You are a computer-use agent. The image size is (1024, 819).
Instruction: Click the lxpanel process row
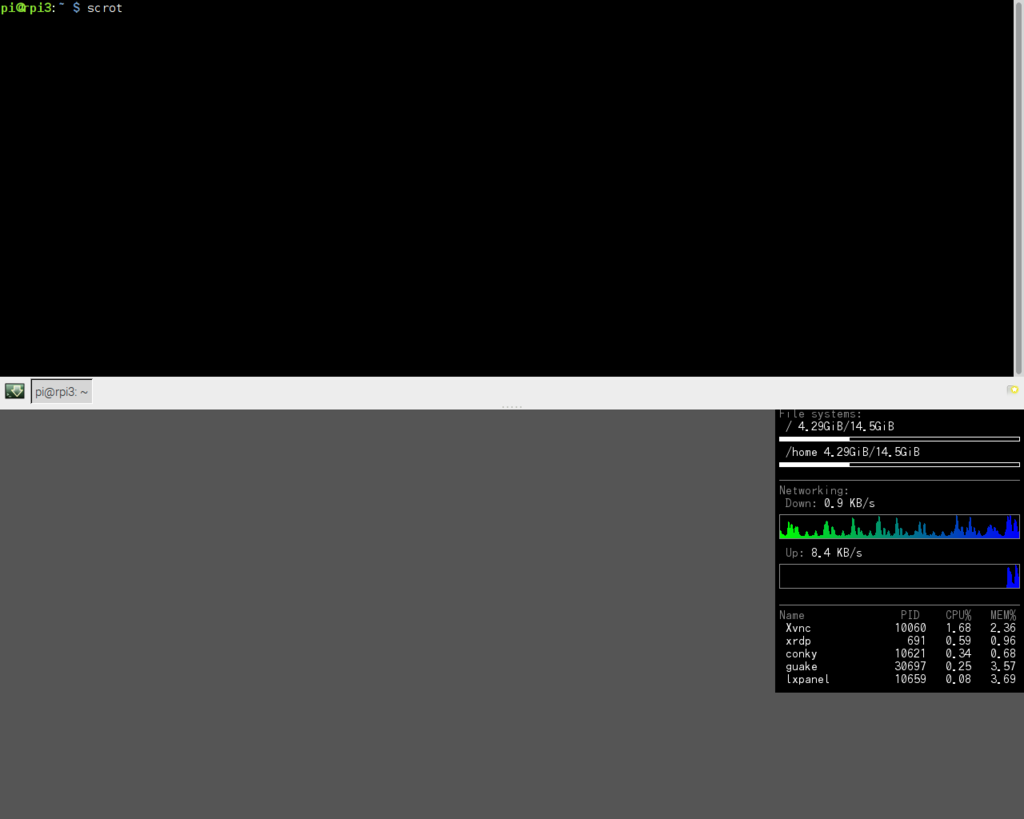[899, 679]
